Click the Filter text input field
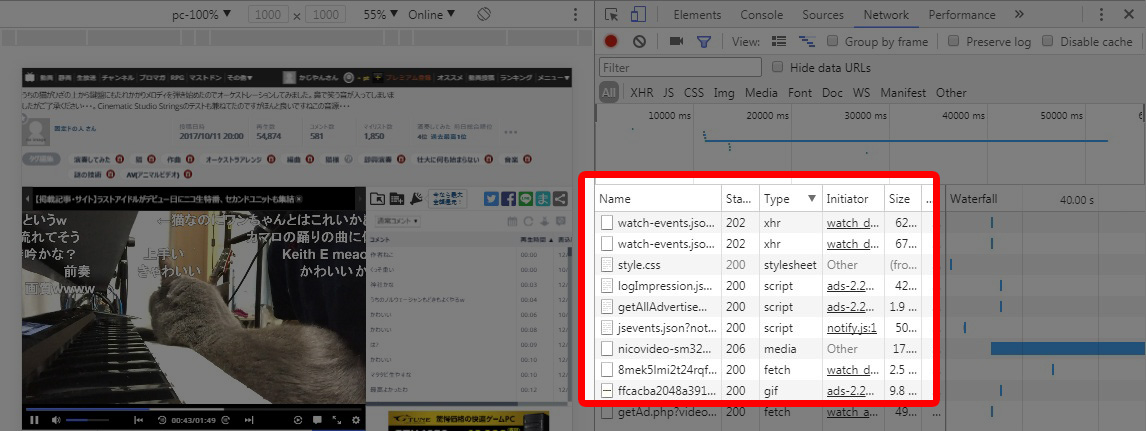Image resolution: width=1146 pixels, height=431 pixels. 679,68
